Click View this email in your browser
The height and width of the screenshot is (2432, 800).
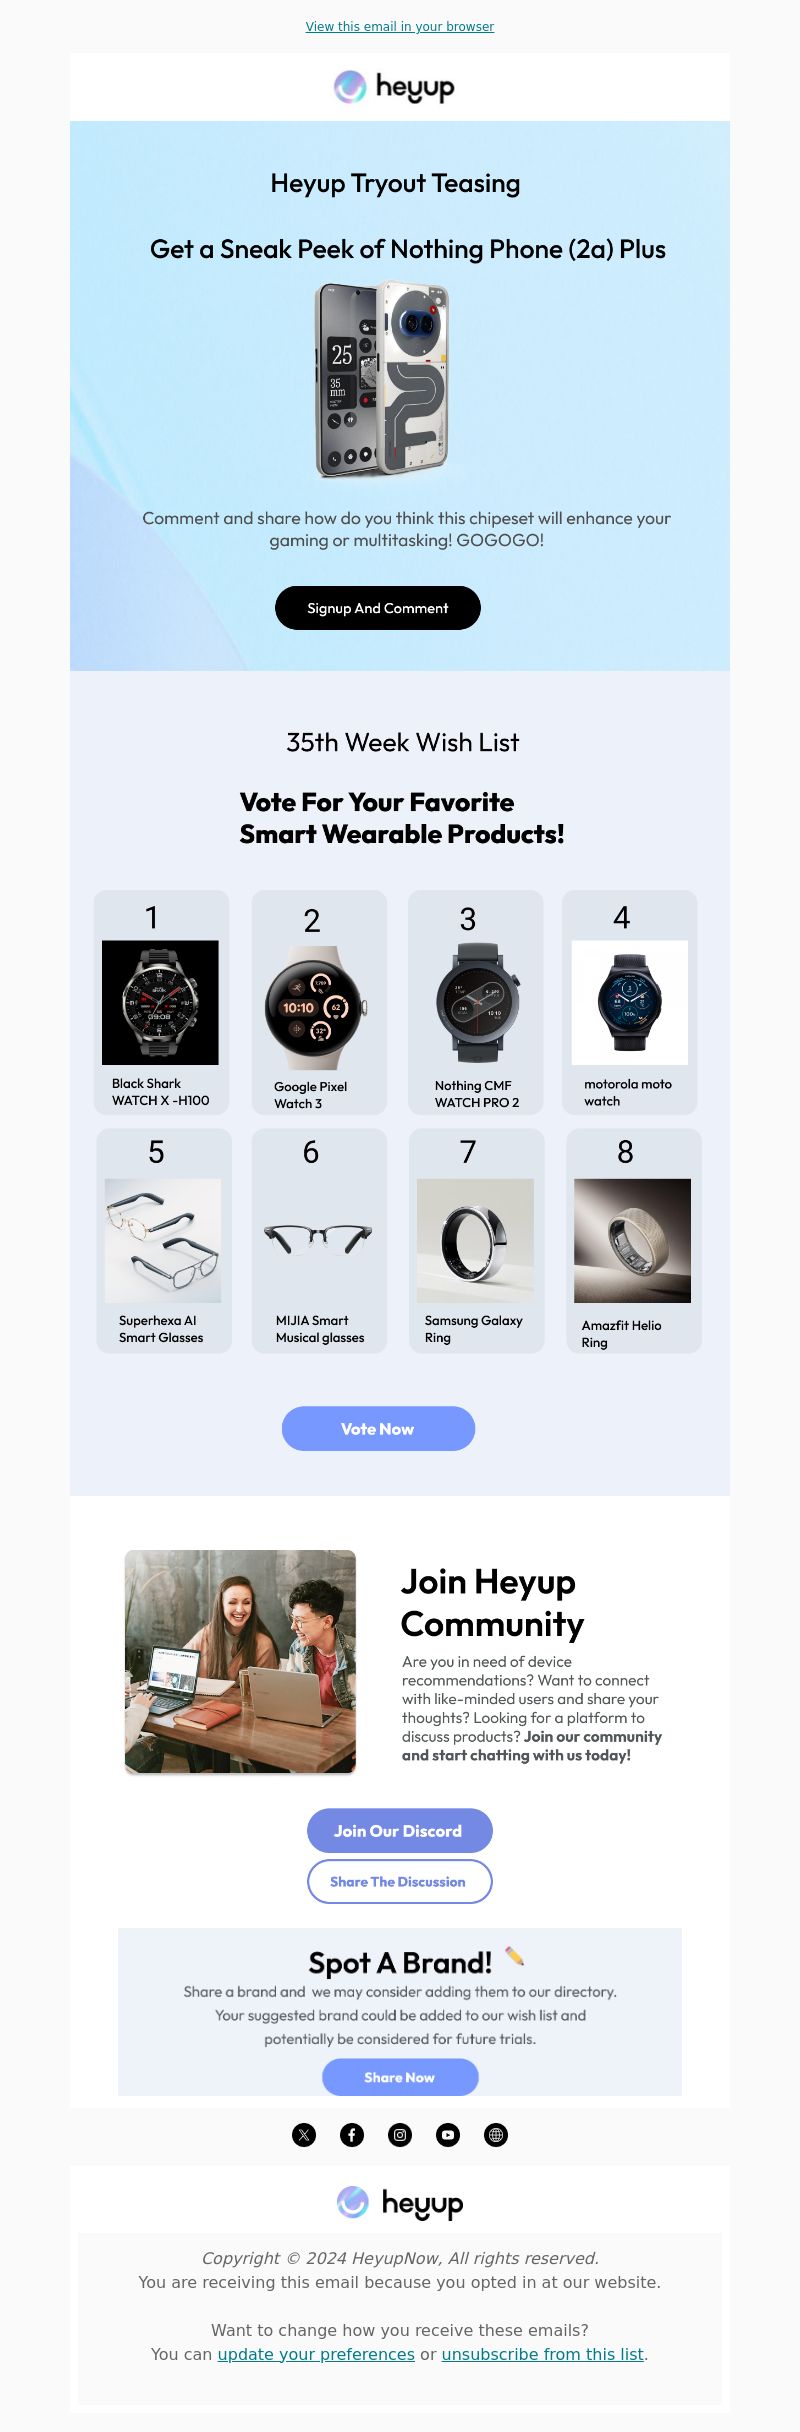(x=400, y=27)
